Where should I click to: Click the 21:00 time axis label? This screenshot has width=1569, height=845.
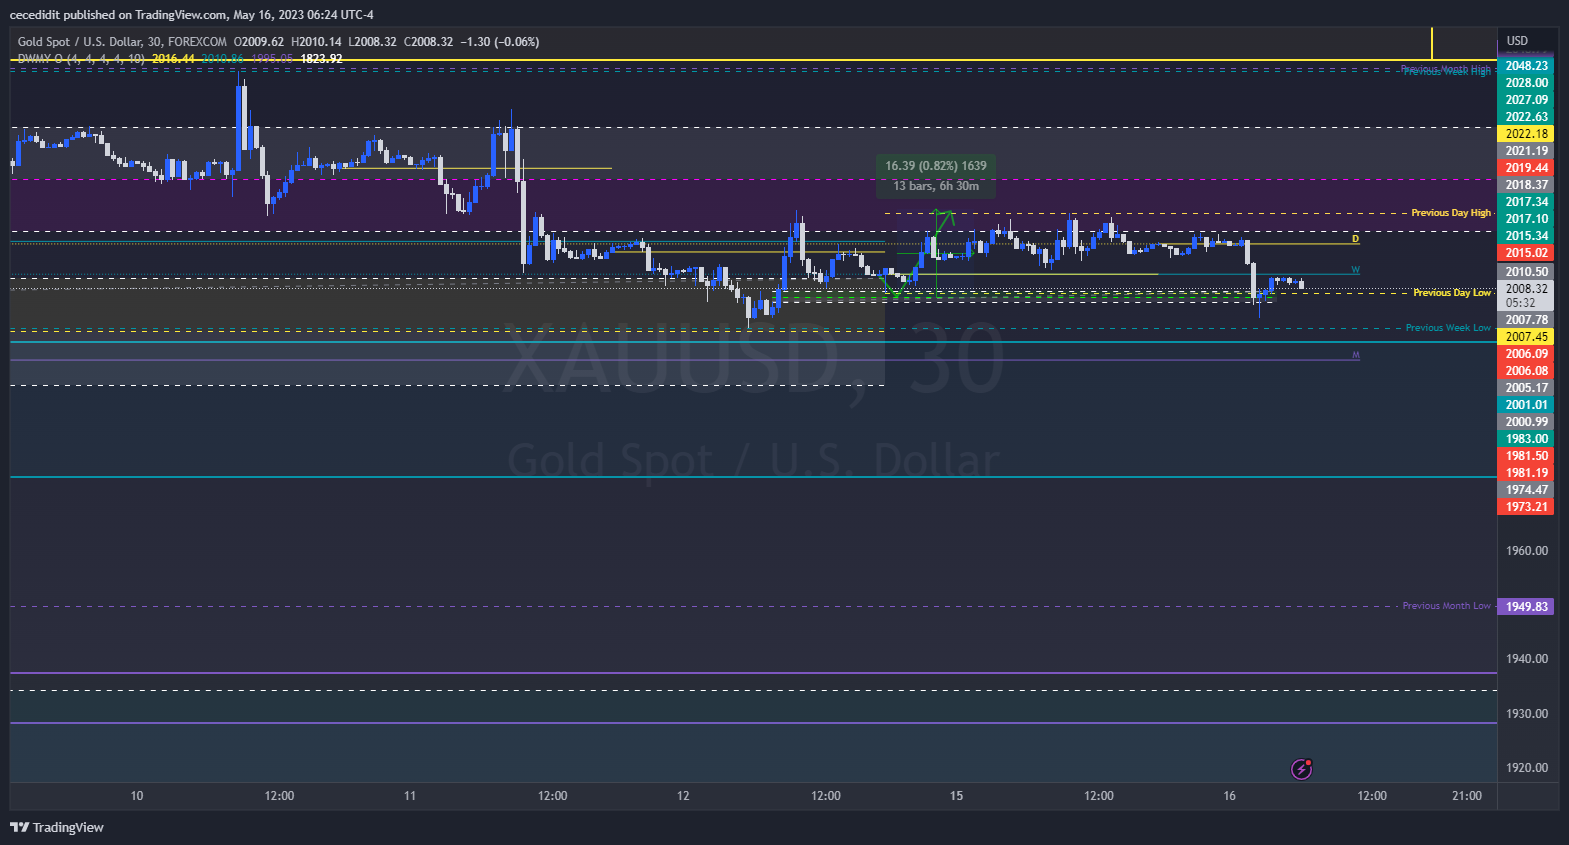pos(1467,796)
